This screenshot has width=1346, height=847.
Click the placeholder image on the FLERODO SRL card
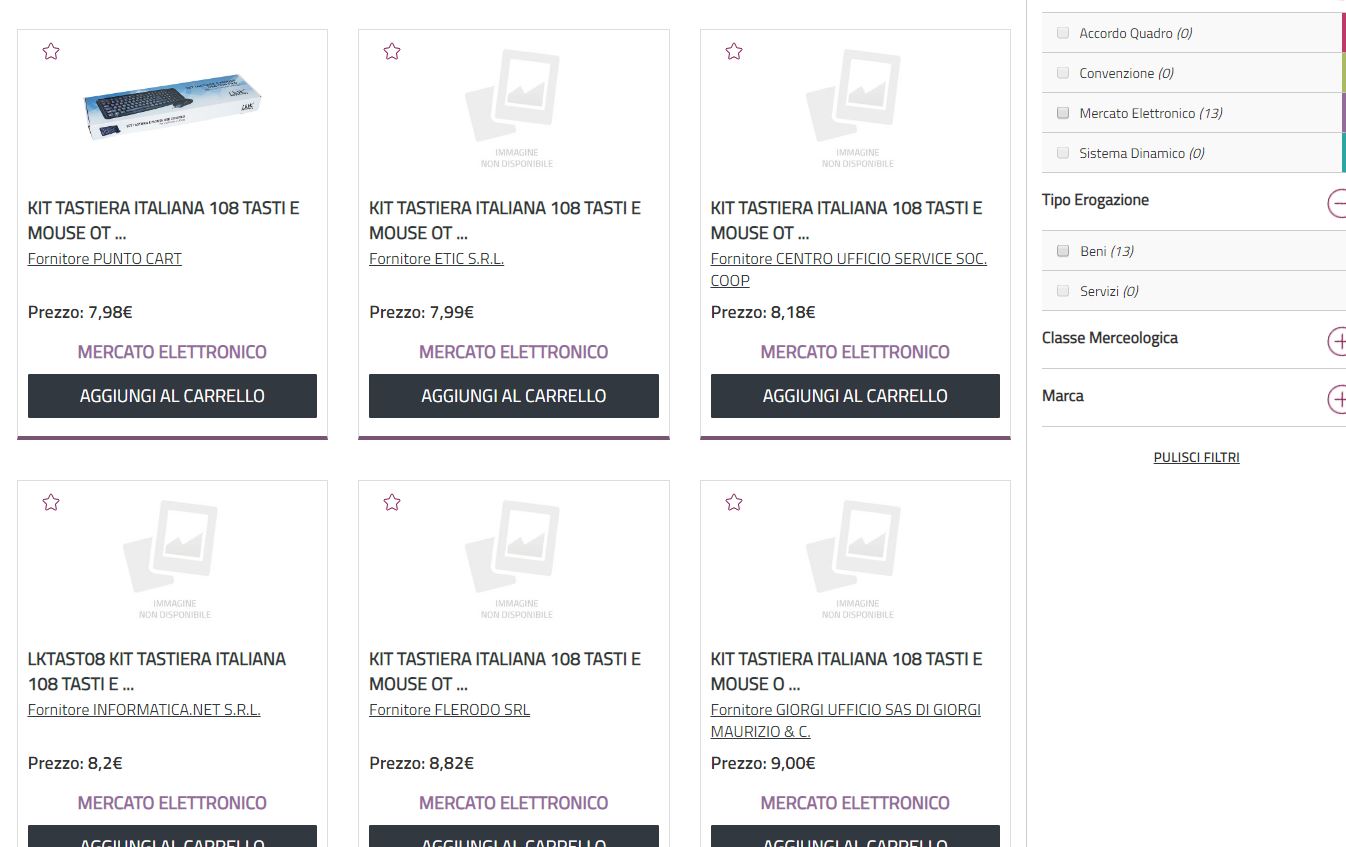click(x=514, y=559)
